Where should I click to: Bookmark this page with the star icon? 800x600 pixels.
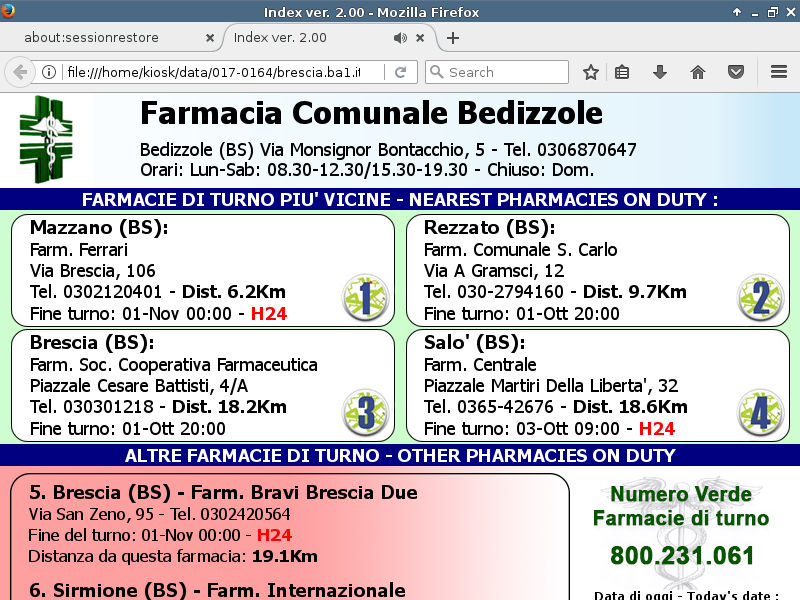tap(591, 72)
